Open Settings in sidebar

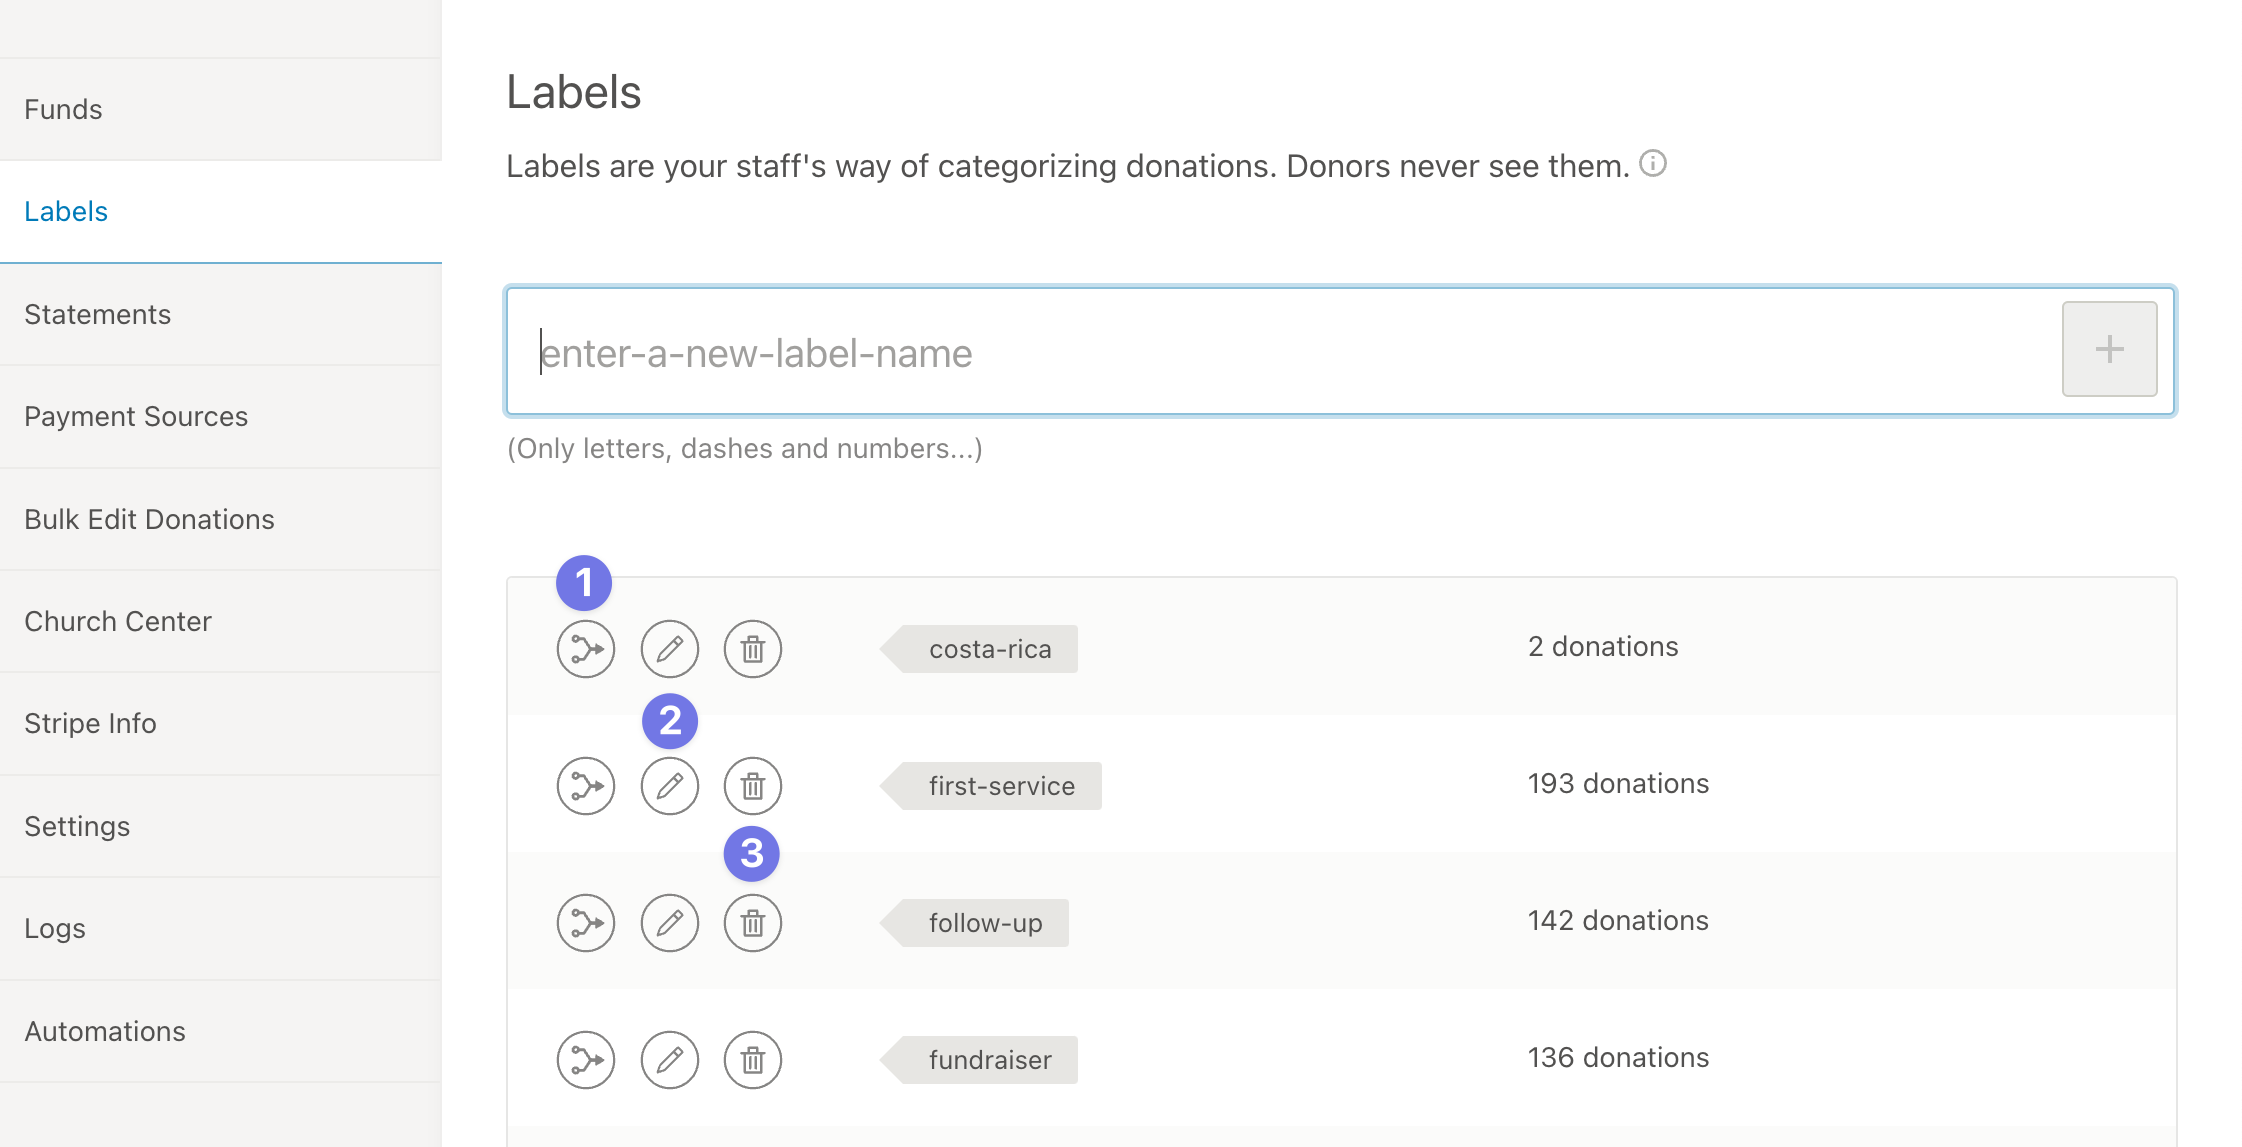point(220,826)
